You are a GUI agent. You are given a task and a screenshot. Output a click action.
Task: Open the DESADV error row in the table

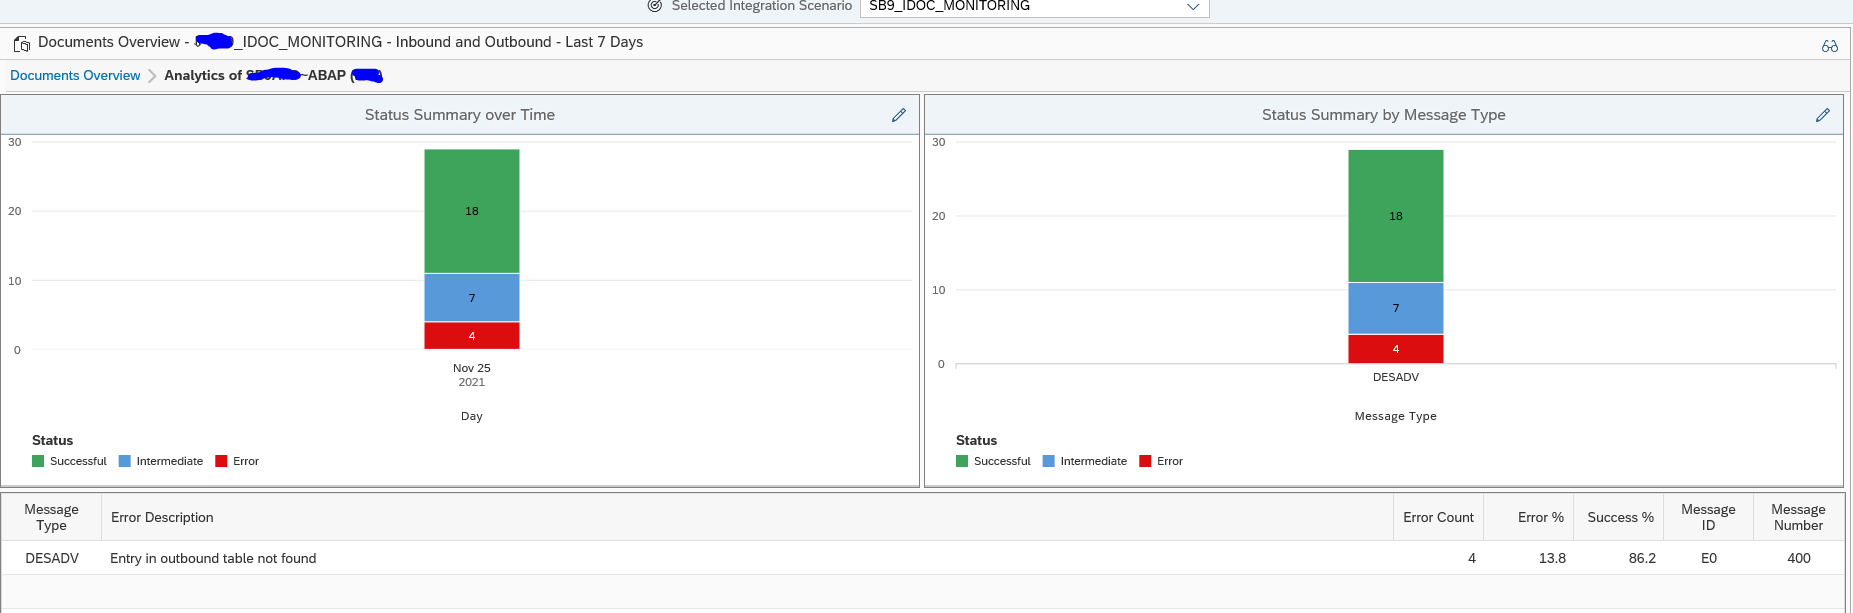922,558
